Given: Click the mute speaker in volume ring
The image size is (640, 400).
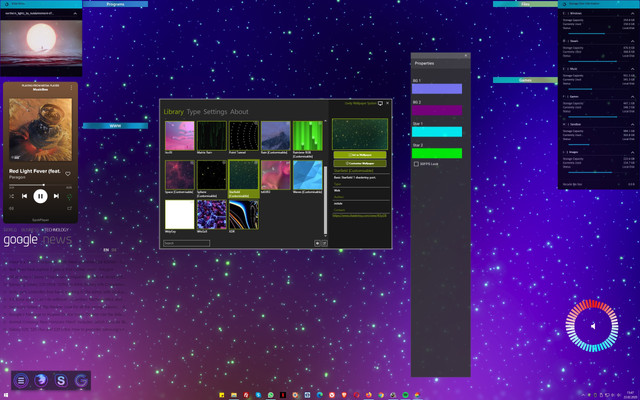Looking at the screenshot, I should click(593, 326).
